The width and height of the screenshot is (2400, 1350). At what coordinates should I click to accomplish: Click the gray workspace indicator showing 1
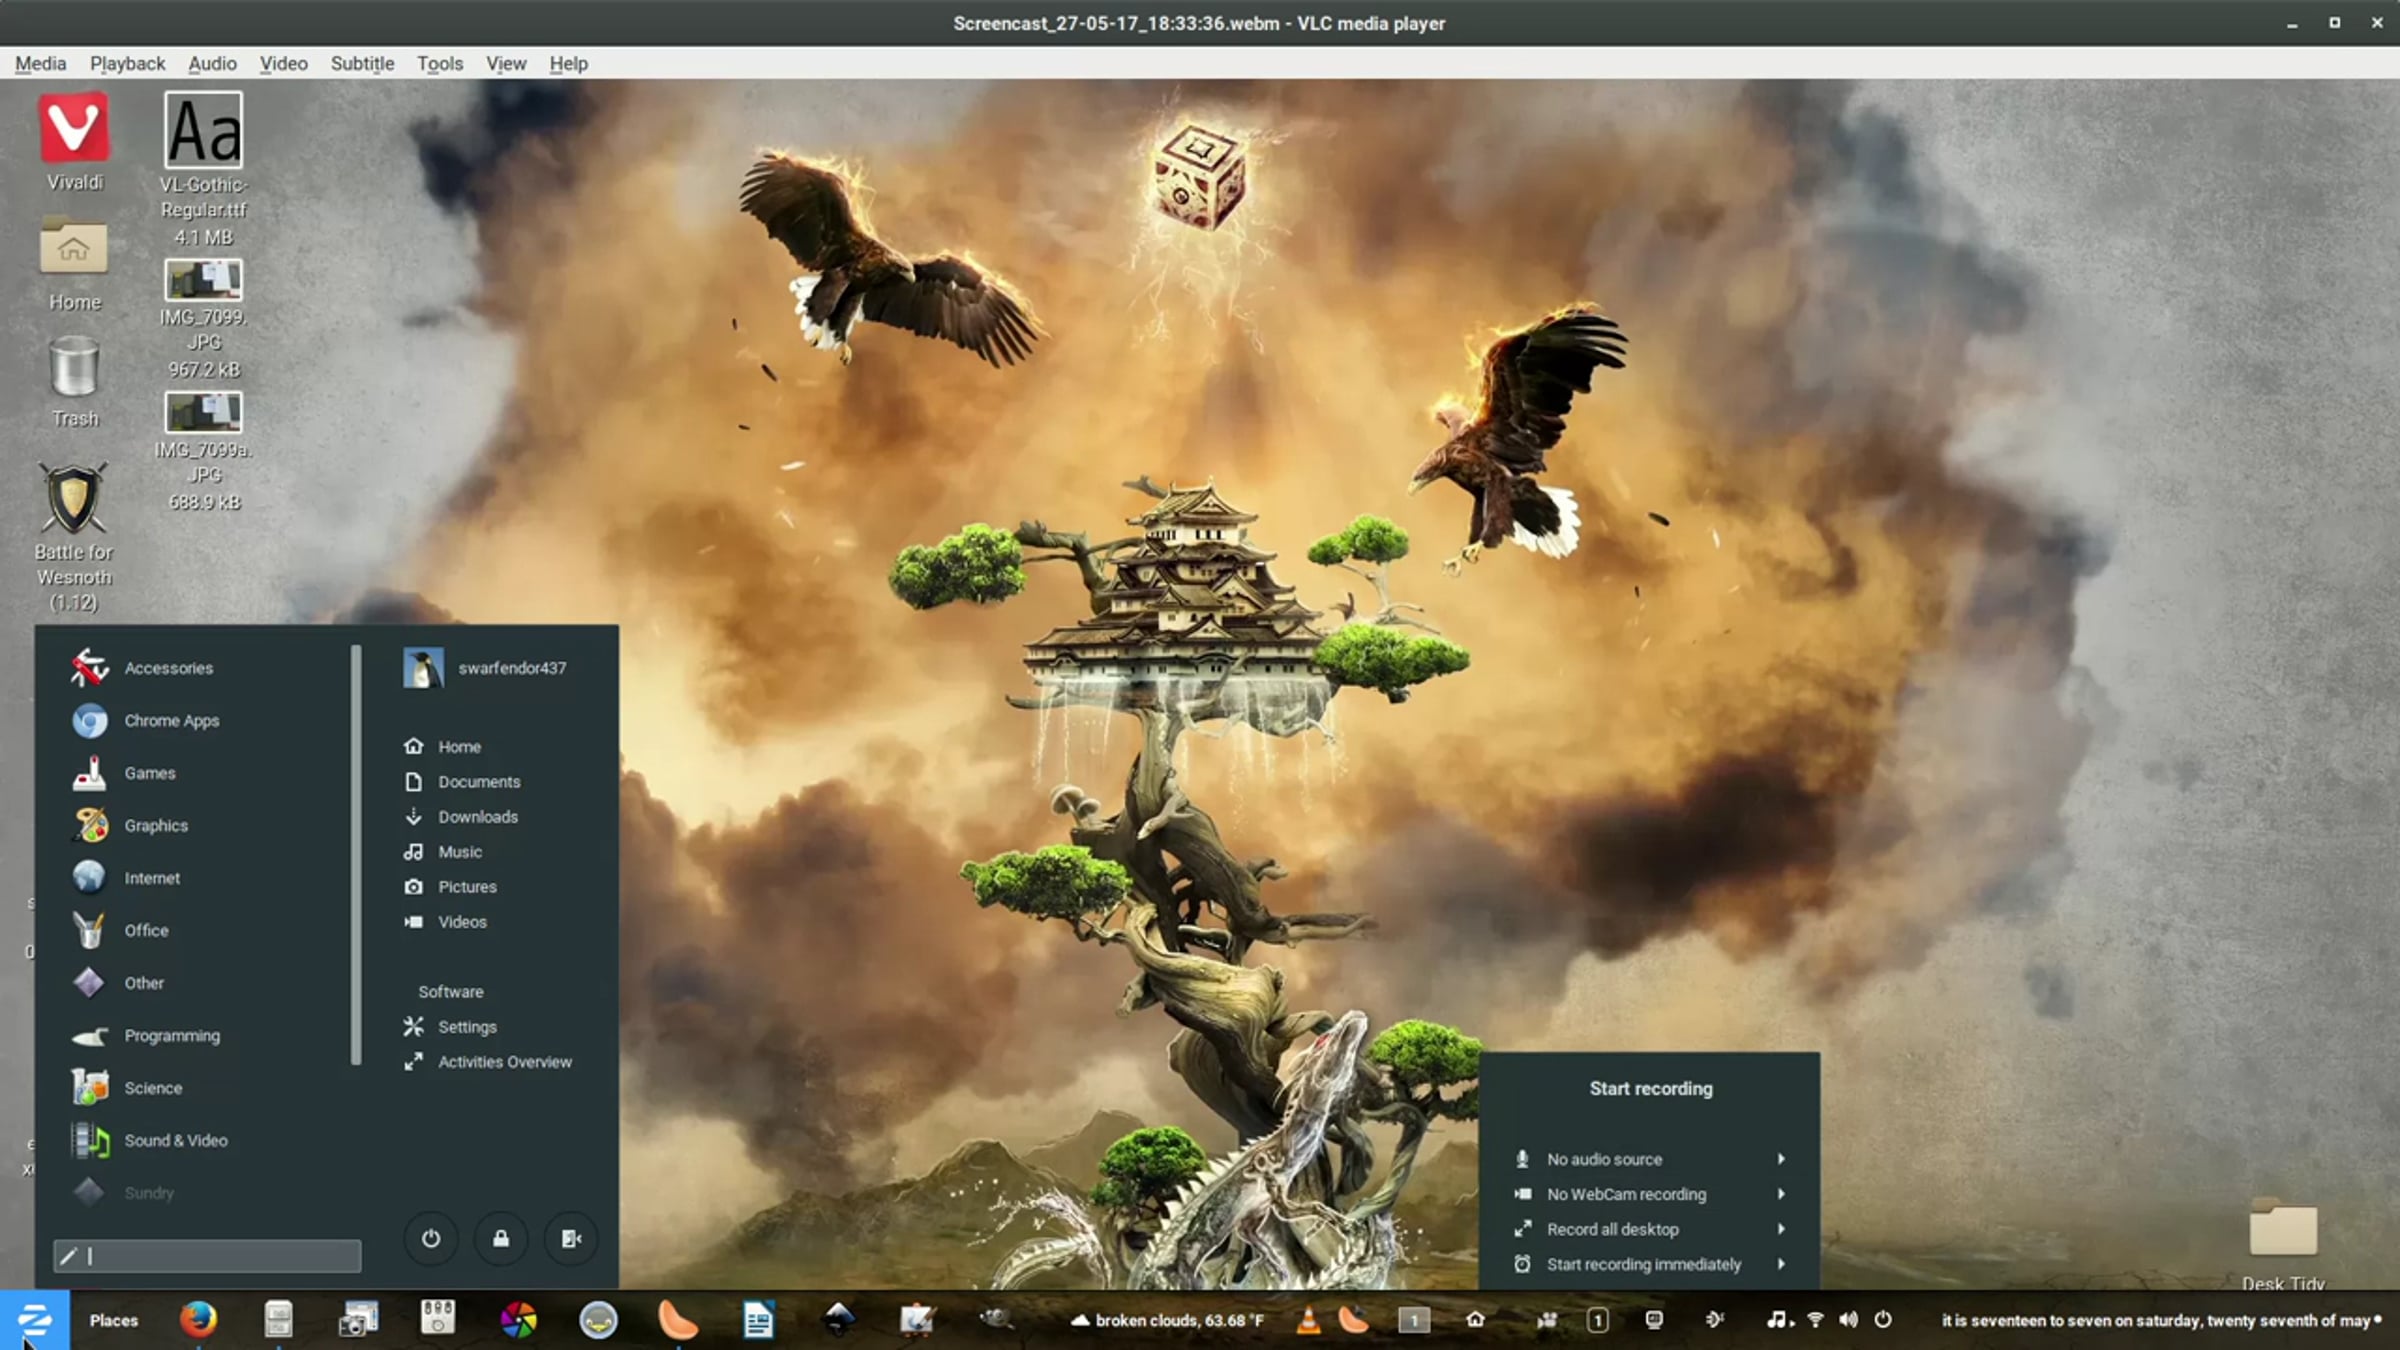click(1414, 1320)
